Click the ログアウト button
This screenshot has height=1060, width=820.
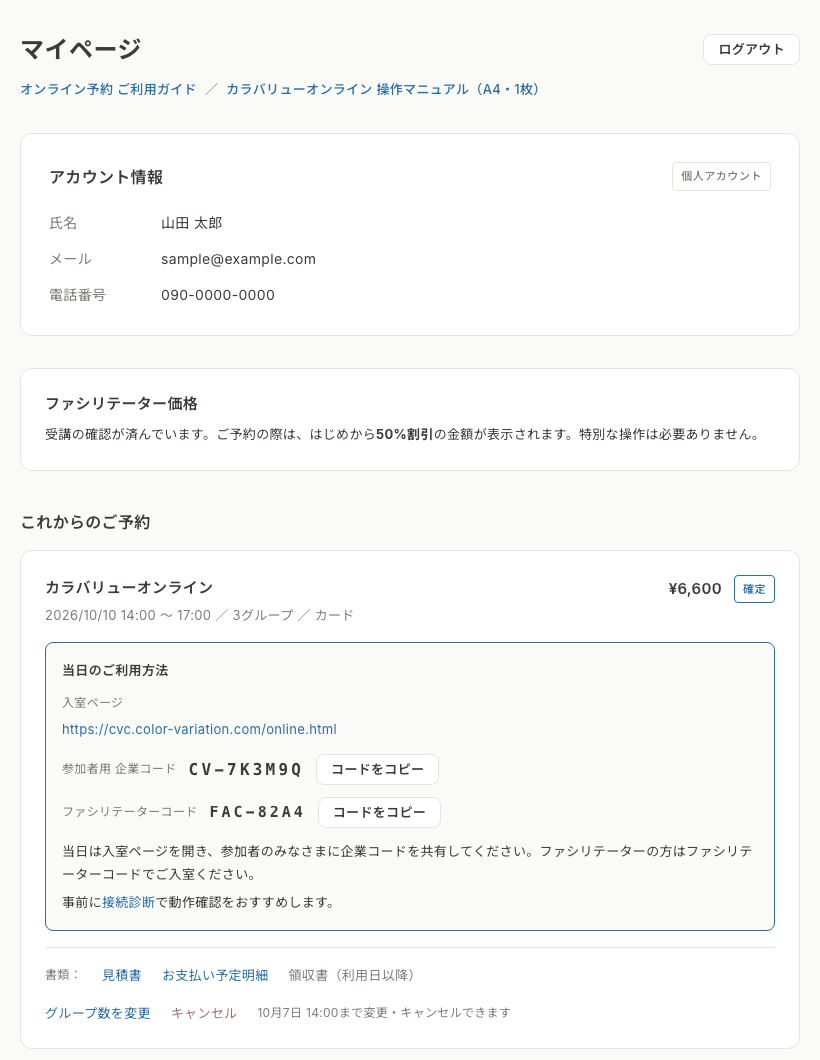pos(751,49)
